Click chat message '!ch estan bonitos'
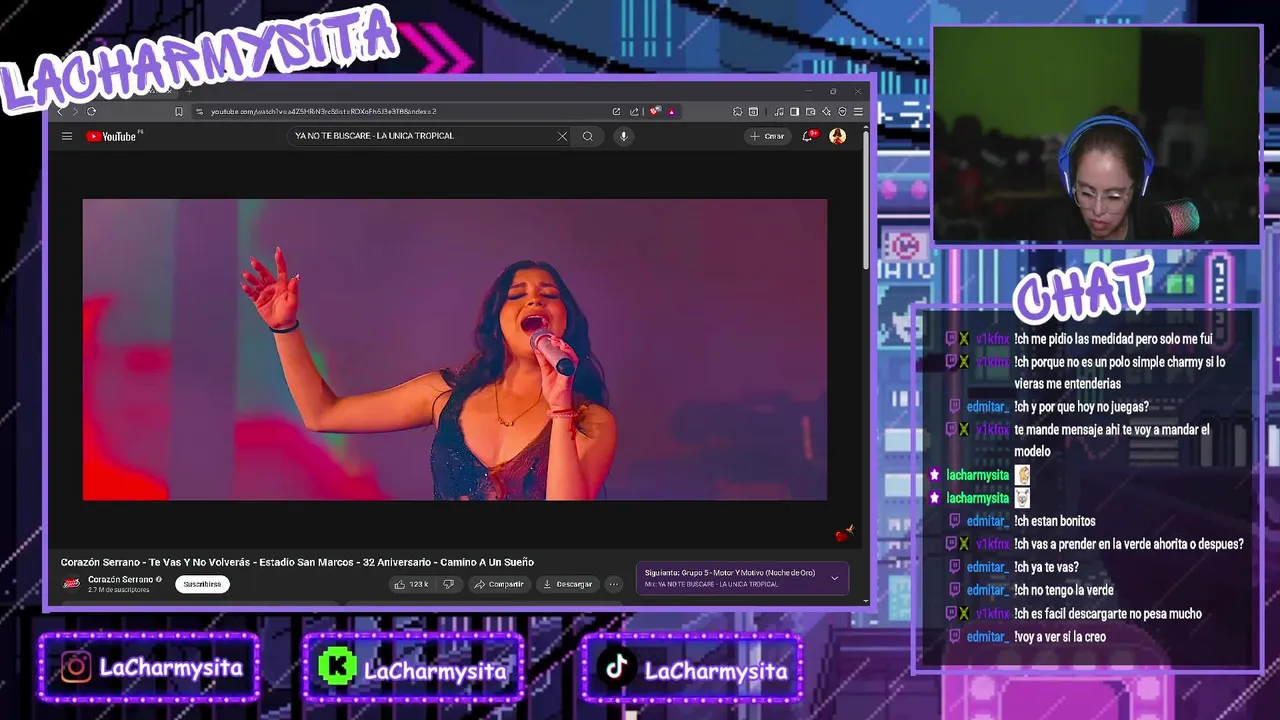This screenshot has height=720, width=1280. point(1055,521)
